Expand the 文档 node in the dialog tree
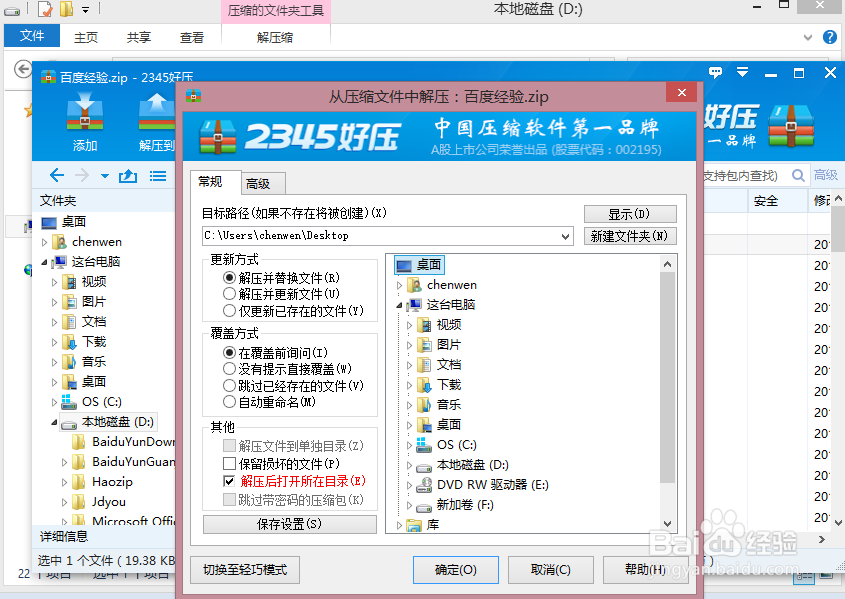The height and width of the screenshot is (599, 845). [x=410, y=365]
